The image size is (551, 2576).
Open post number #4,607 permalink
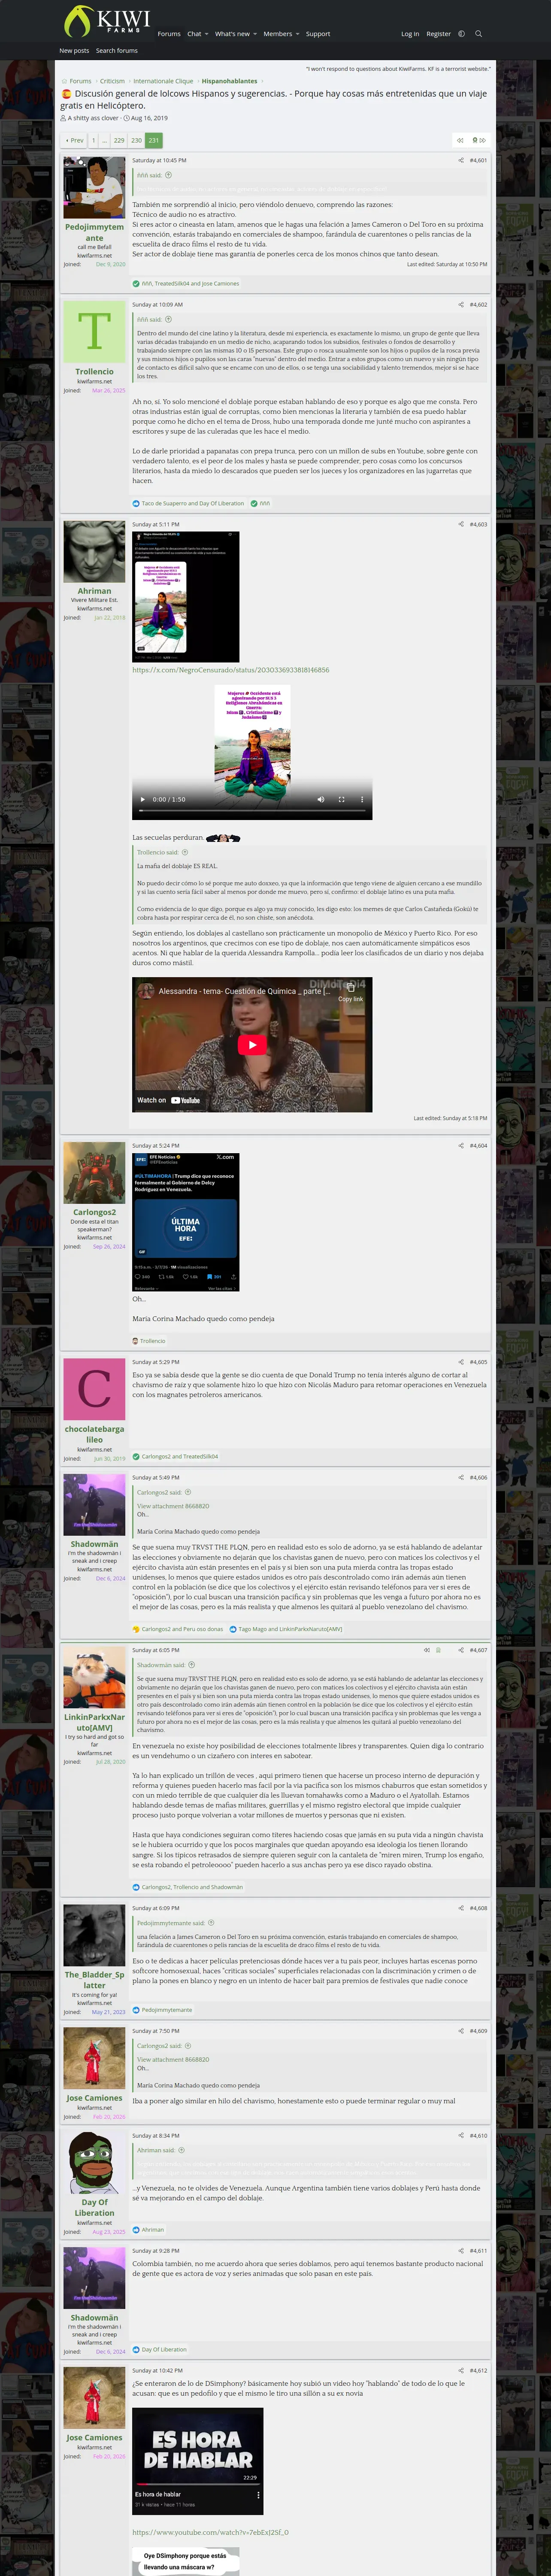coord(478,1650)
